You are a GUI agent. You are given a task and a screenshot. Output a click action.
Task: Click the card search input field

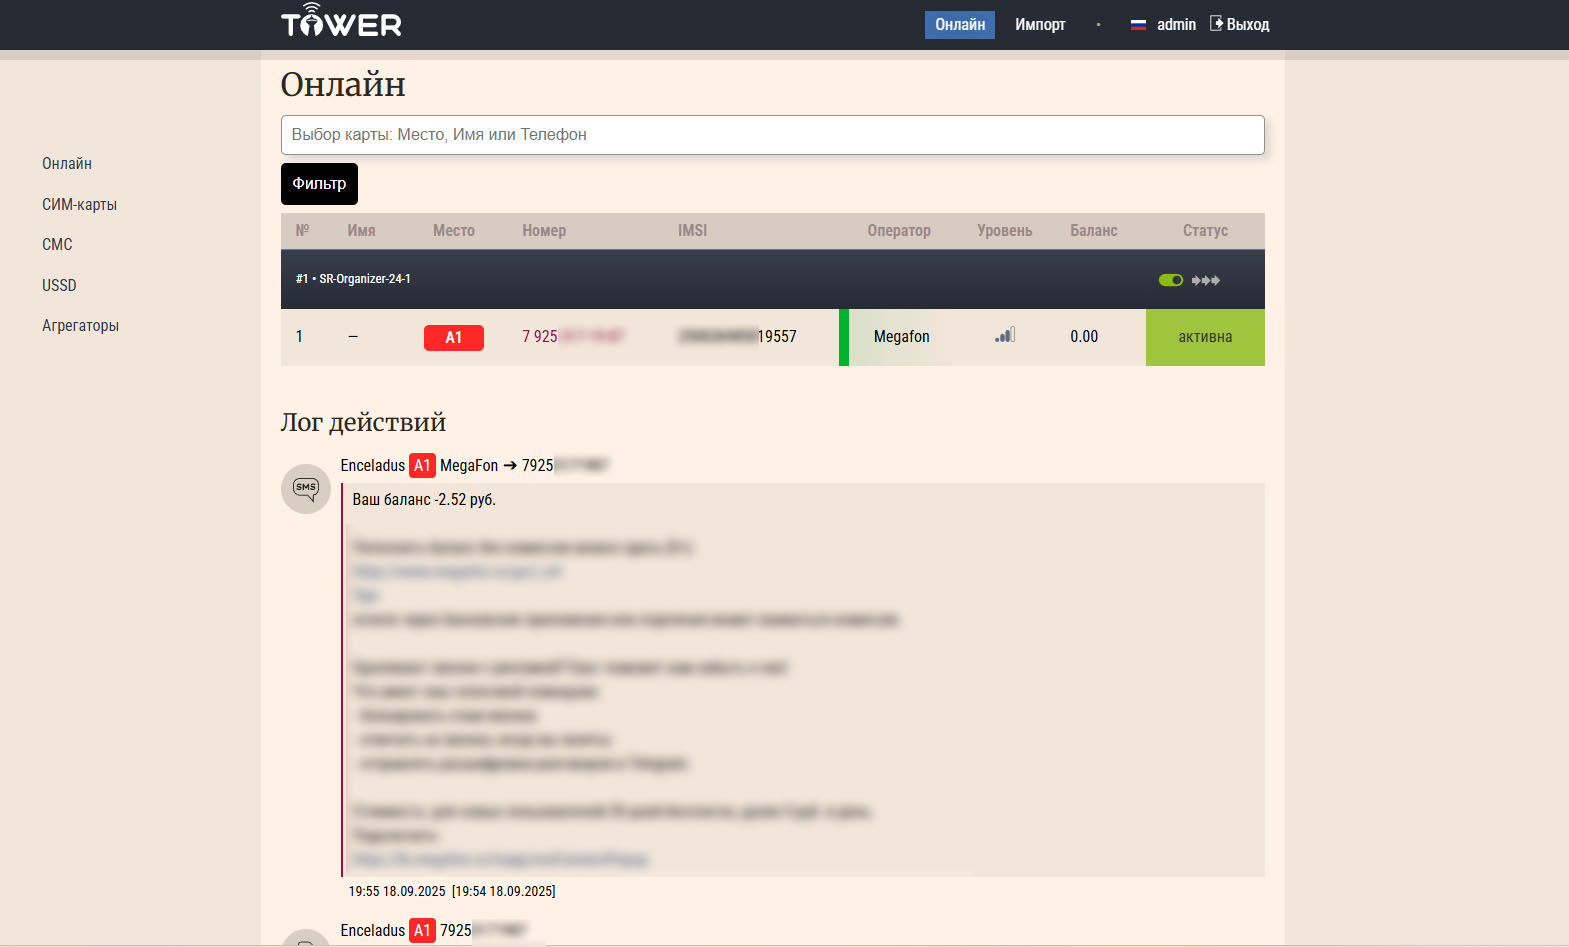click(772, 135)
